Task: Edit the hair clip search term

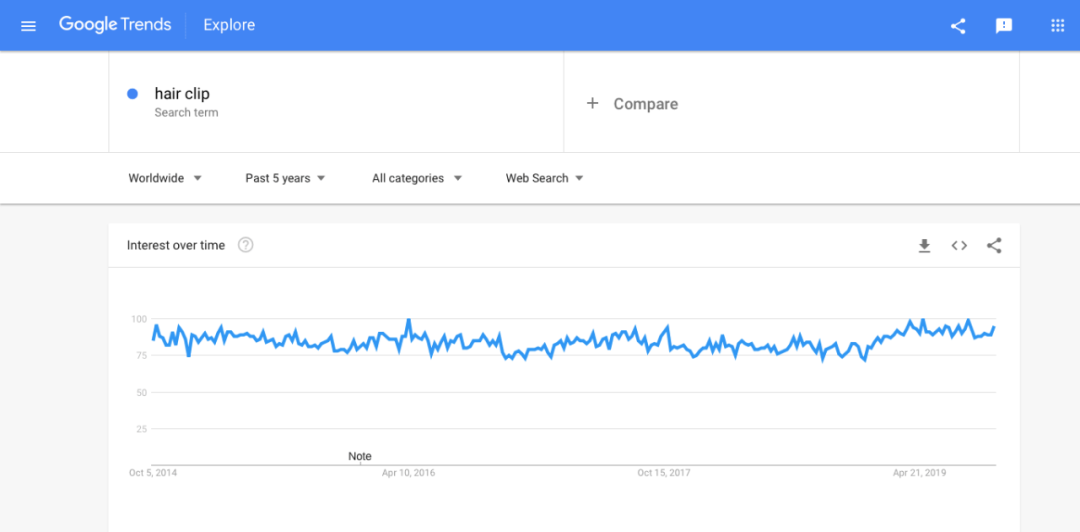Action: [182, 94]
